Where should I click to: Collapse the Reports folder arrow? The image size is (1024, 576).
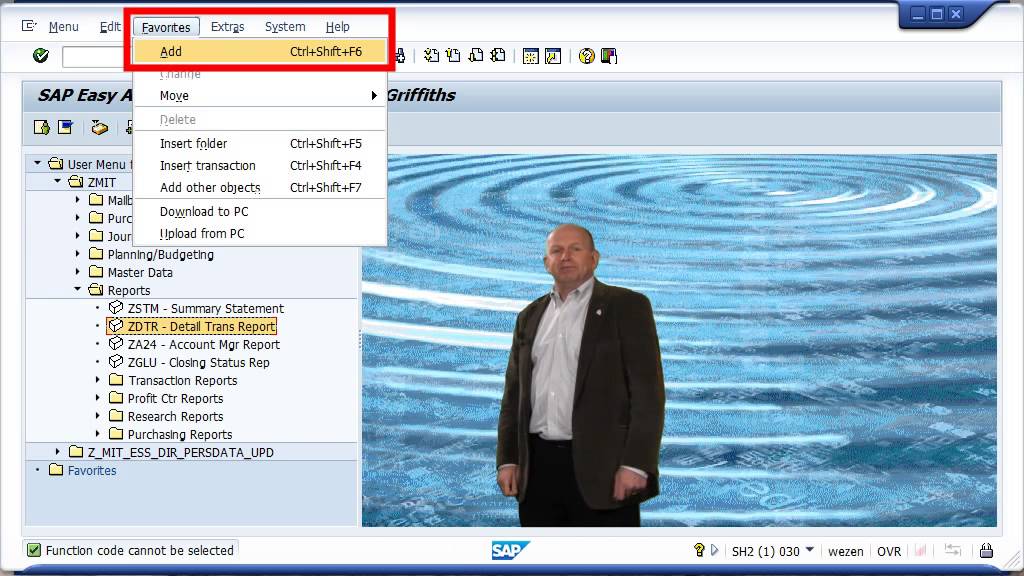pos(78,289)
